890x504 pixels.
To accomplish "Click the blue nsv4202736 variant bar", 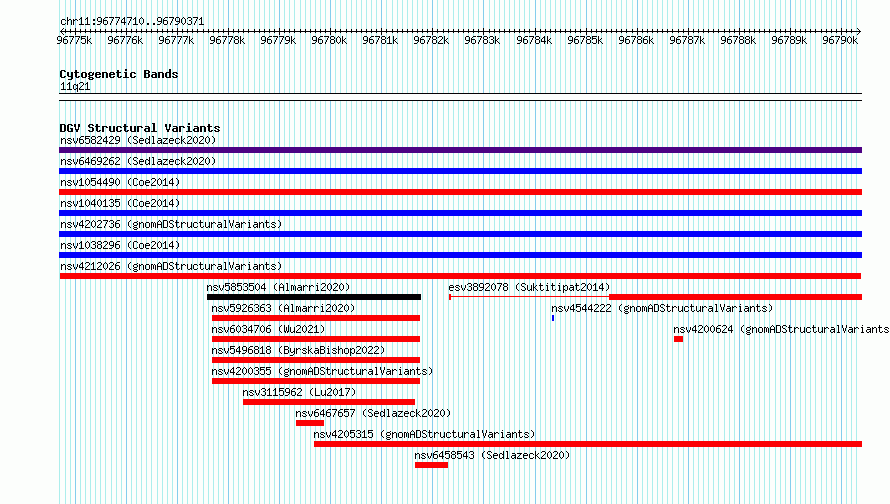I will coord(460,234).
